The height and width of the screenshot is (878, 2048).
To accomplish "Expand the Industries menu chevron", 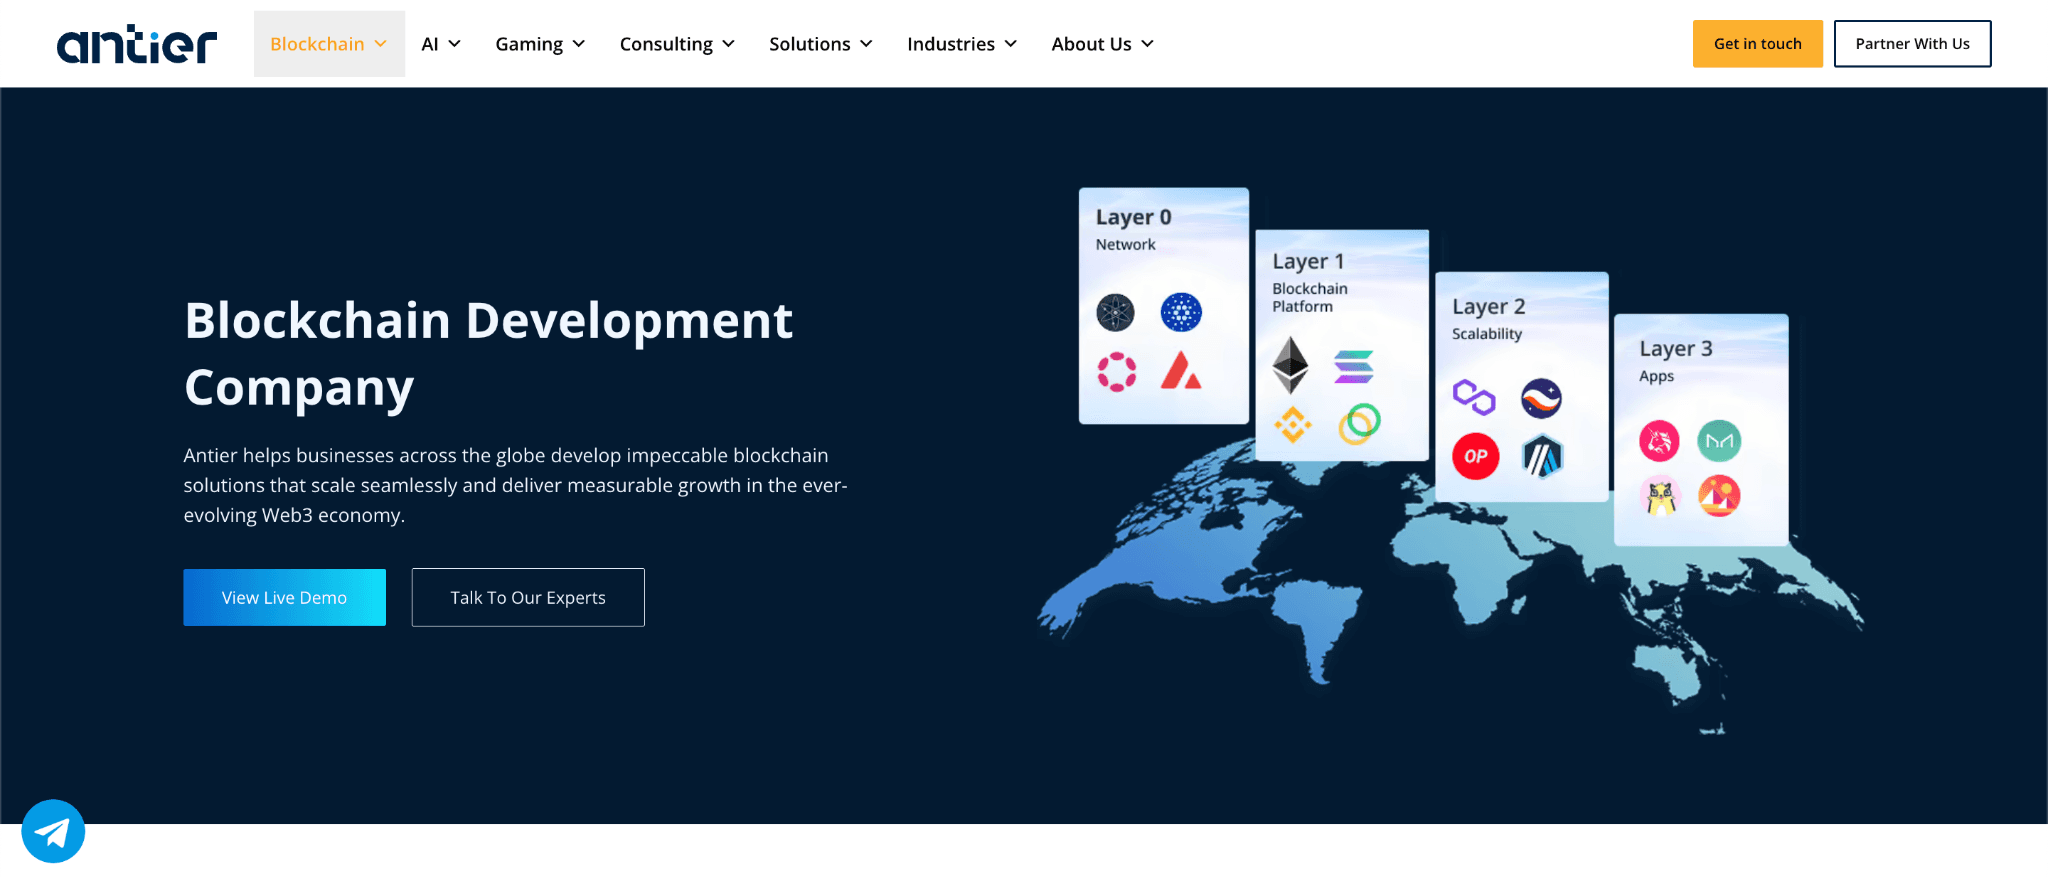I will point(1011,44).
